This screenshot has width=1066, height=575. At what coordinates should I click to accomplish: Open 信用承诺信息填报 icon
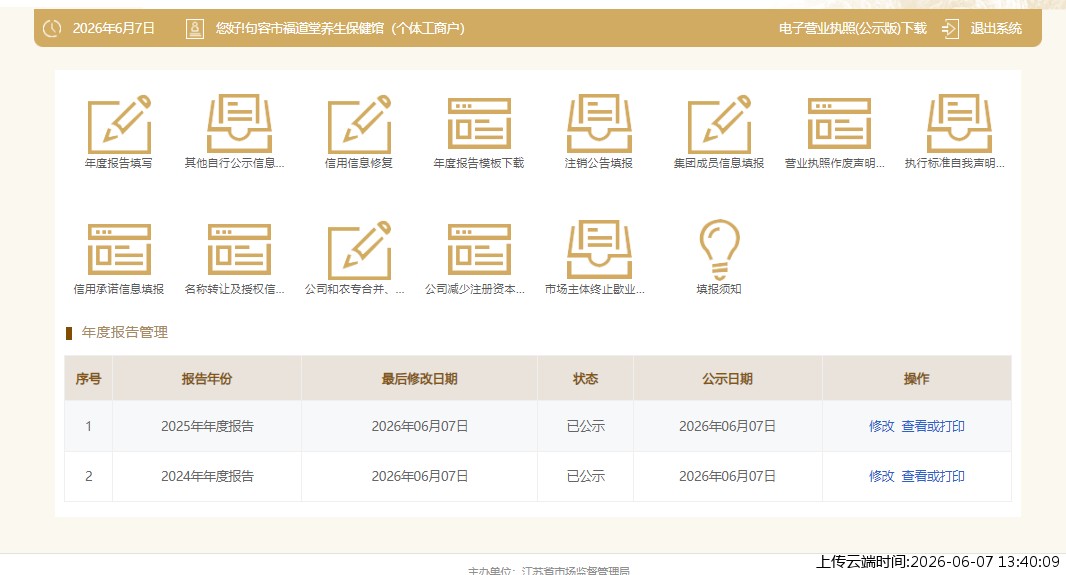tap(119, 249)
